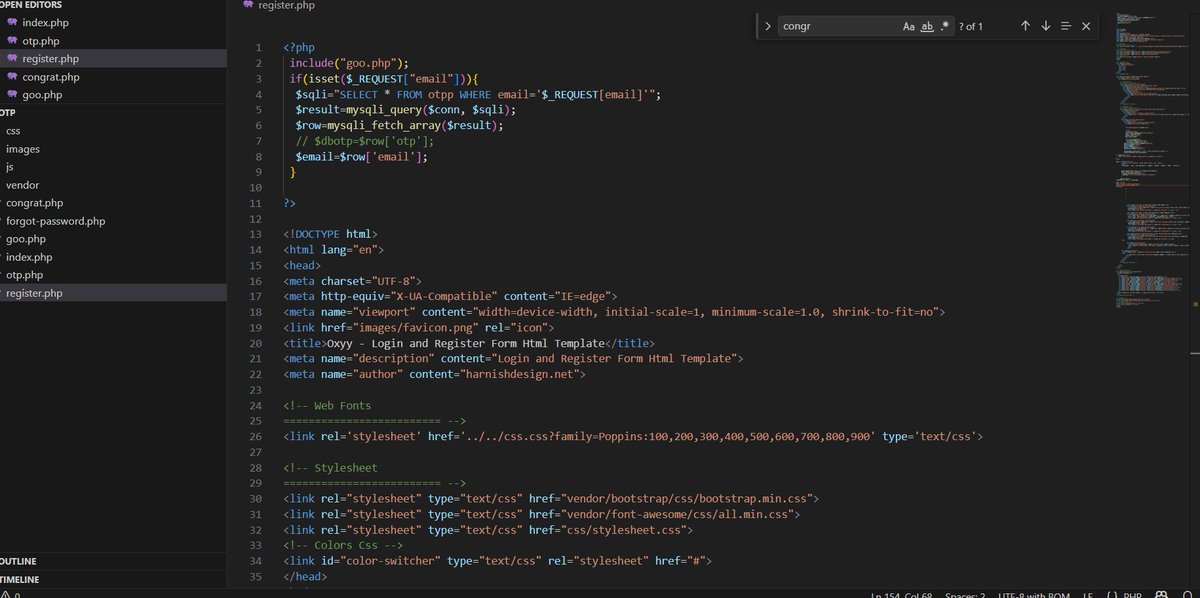
Task: Click PHP file icon beside goo.php in Open Editors
Action: pos(11,94)
